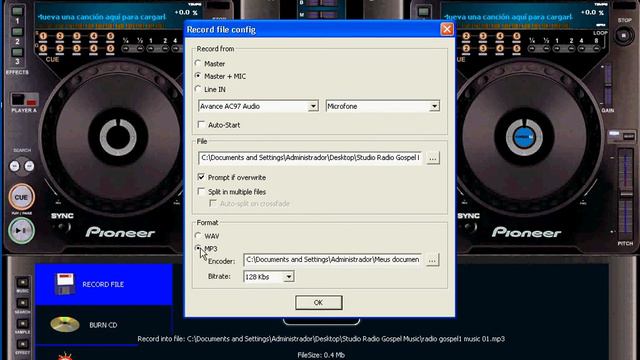Set 1-beat loop on left deck
The width and height of the screenshot is (640, 360).
coord(151,49)
